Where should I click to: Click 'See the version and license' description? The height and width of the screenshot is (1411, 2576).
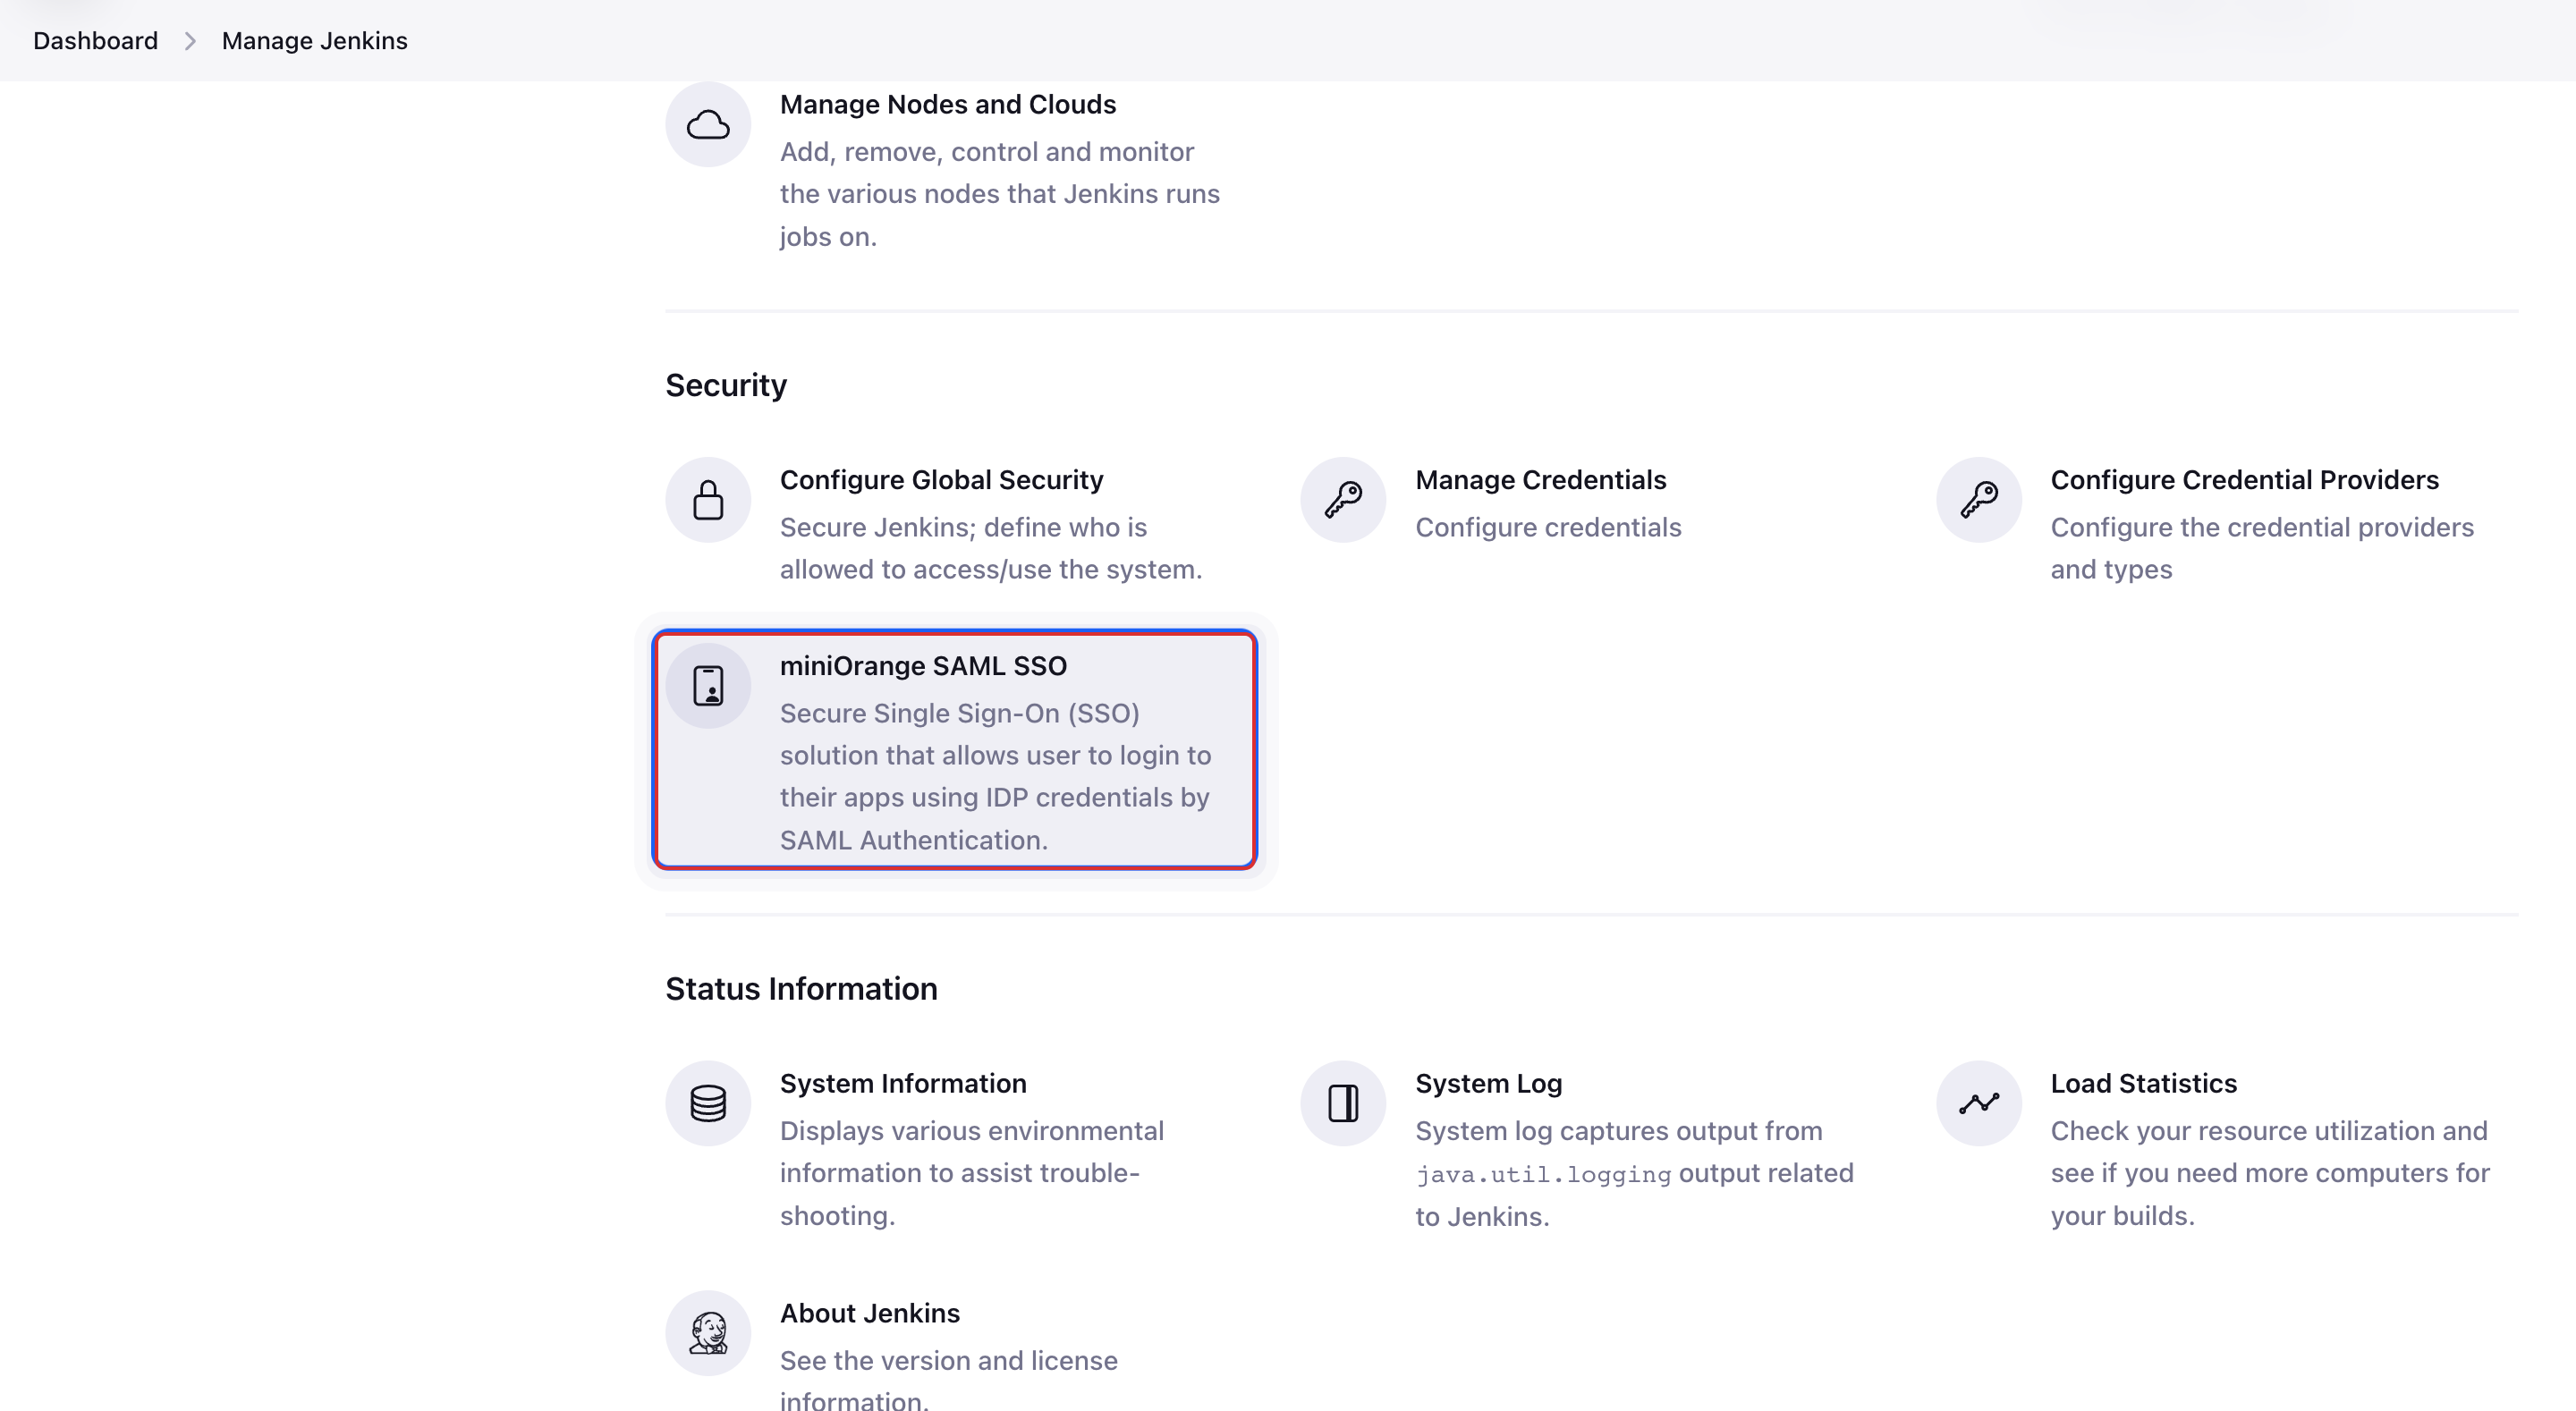click(x=948, y=1361)
